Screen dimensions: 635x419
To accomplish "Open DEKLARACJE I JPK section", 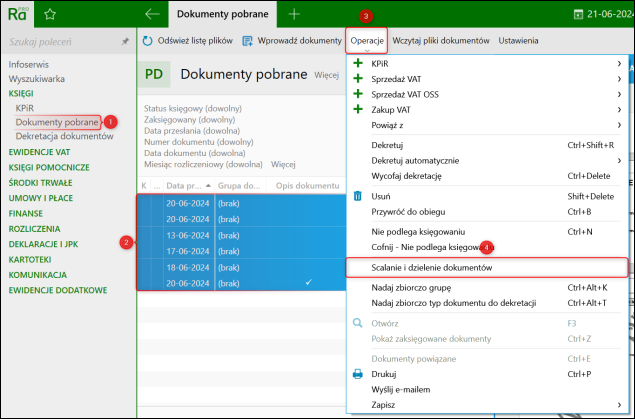I will pos(43,245).
